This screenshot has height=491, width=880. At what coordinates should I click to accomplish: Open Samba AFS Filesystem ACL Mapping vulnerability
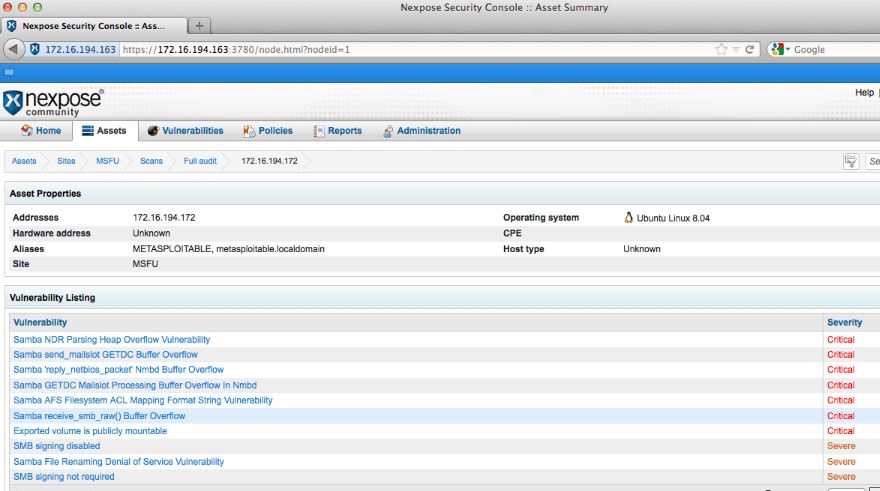[143, 400]
